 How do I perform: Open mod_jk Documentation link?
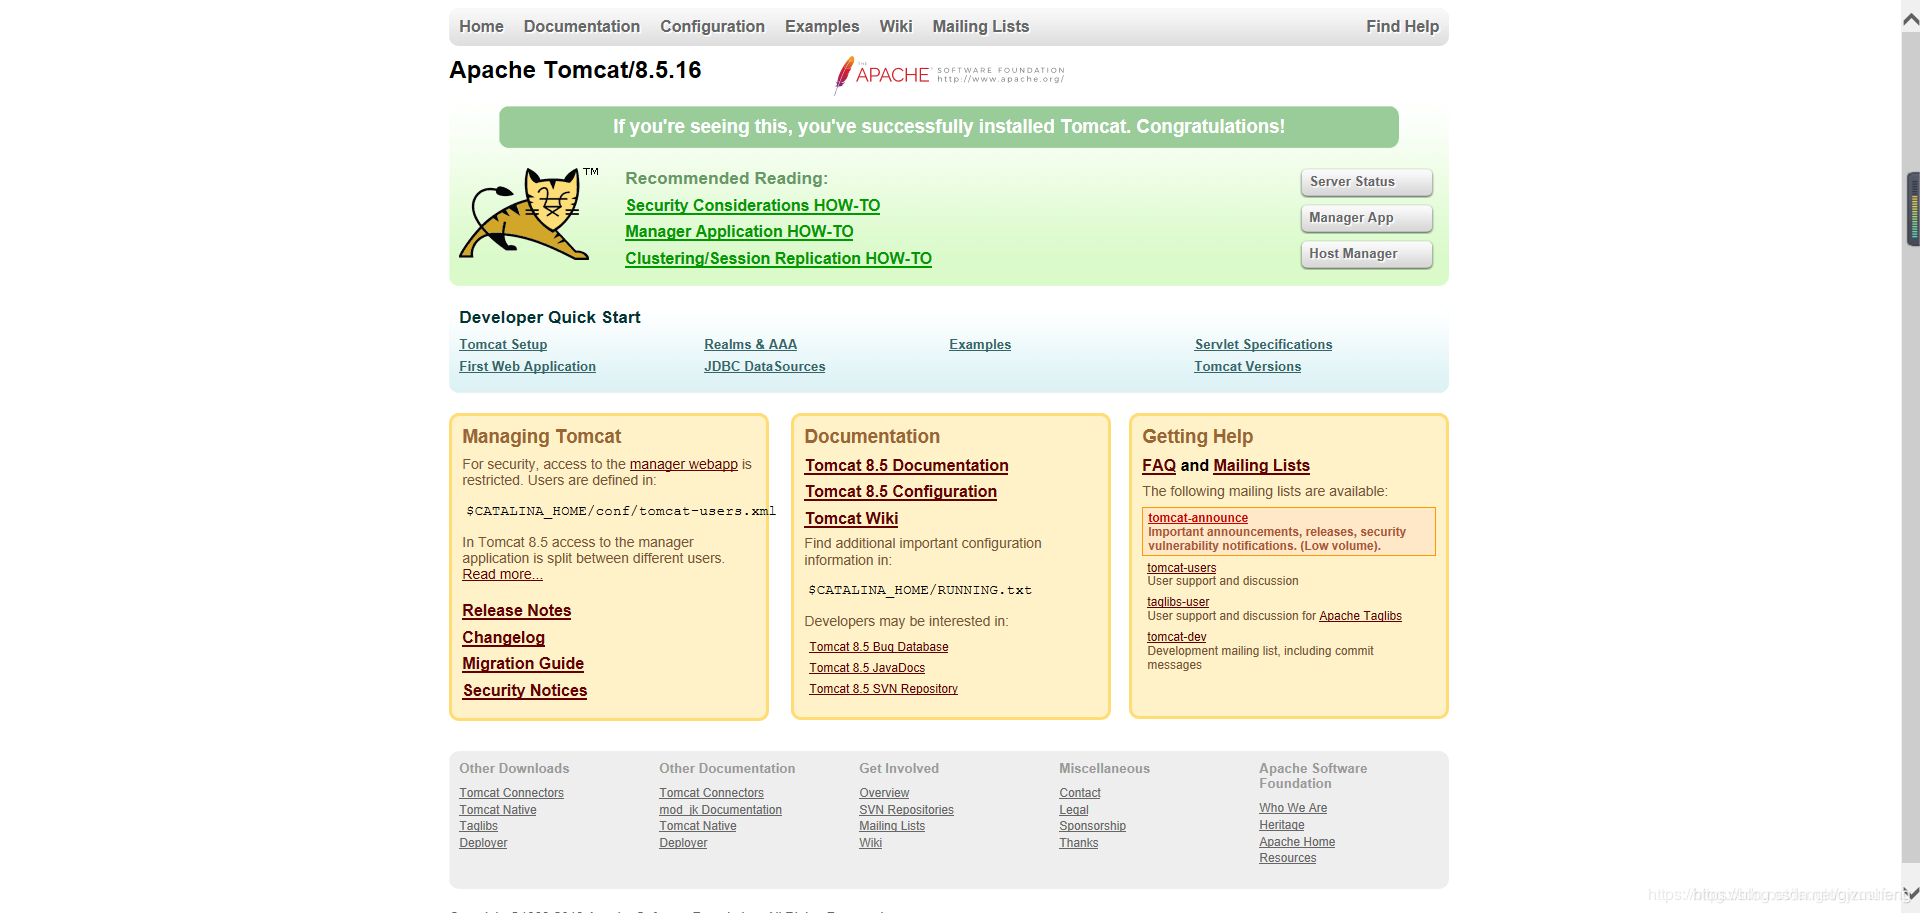(x=720, y=810)
